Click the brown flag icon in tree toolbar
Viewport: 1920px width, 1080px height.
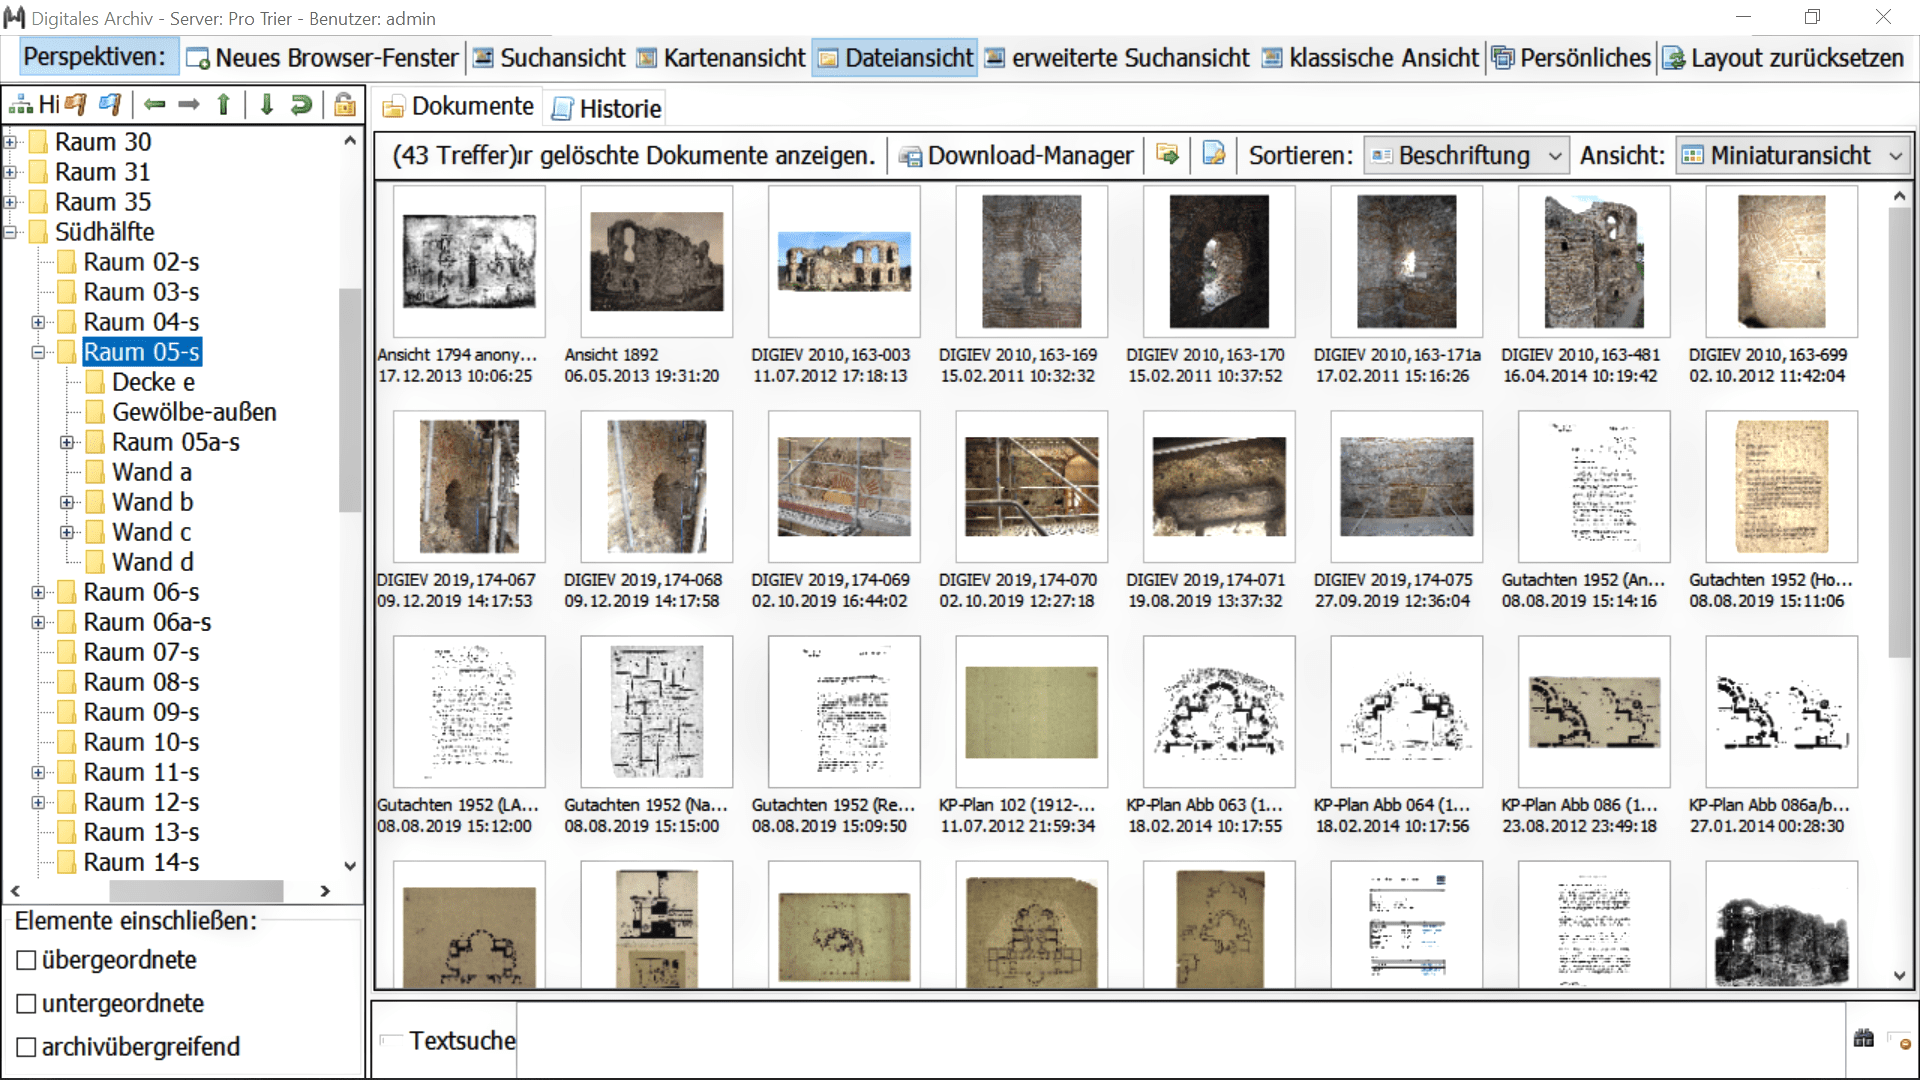point(75,104)
